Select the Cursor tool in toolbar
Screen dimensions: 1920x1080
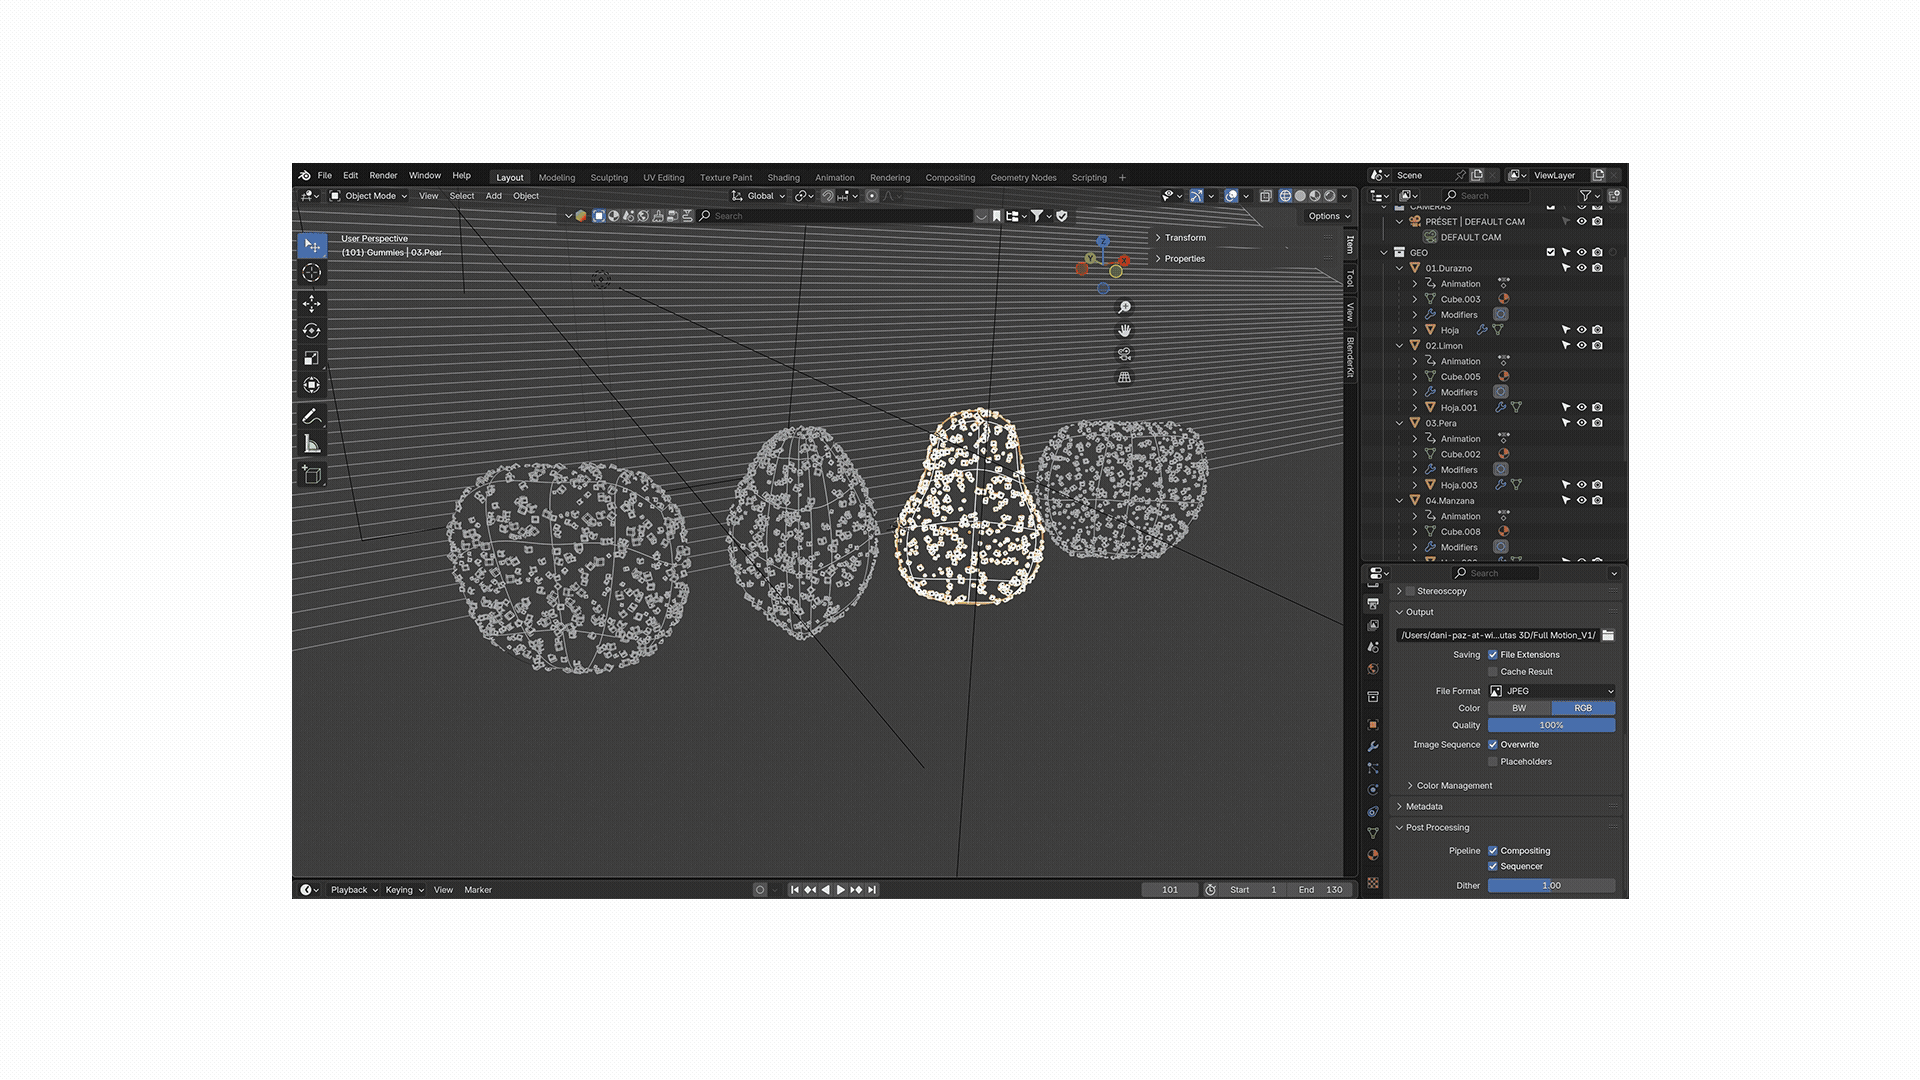312,273
